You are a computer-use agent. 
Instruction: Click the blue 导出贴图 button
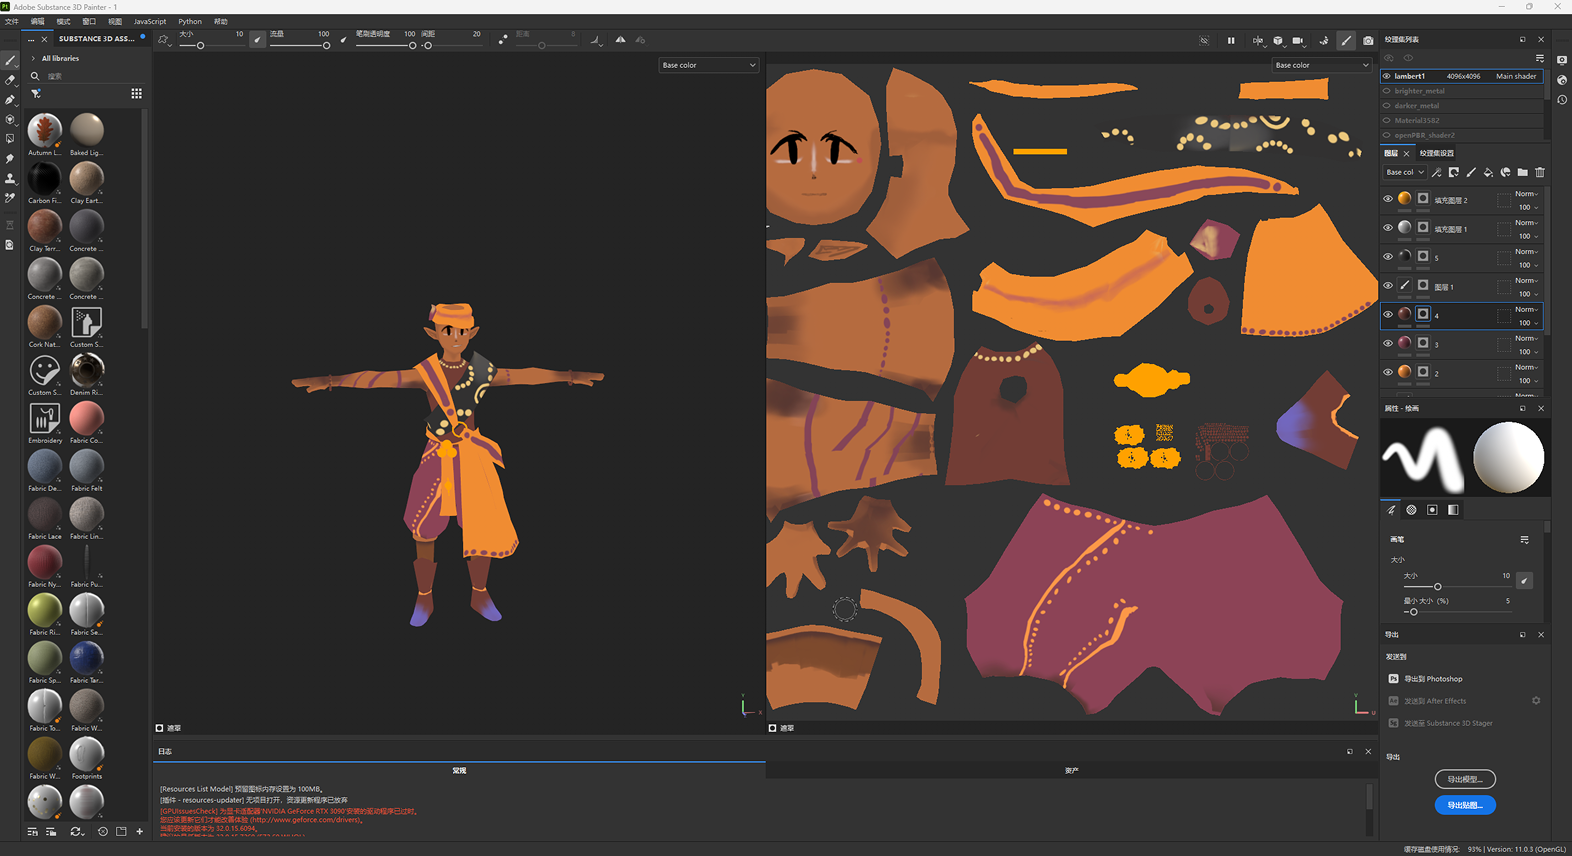pyautogui.click(x=1464, y=805)
